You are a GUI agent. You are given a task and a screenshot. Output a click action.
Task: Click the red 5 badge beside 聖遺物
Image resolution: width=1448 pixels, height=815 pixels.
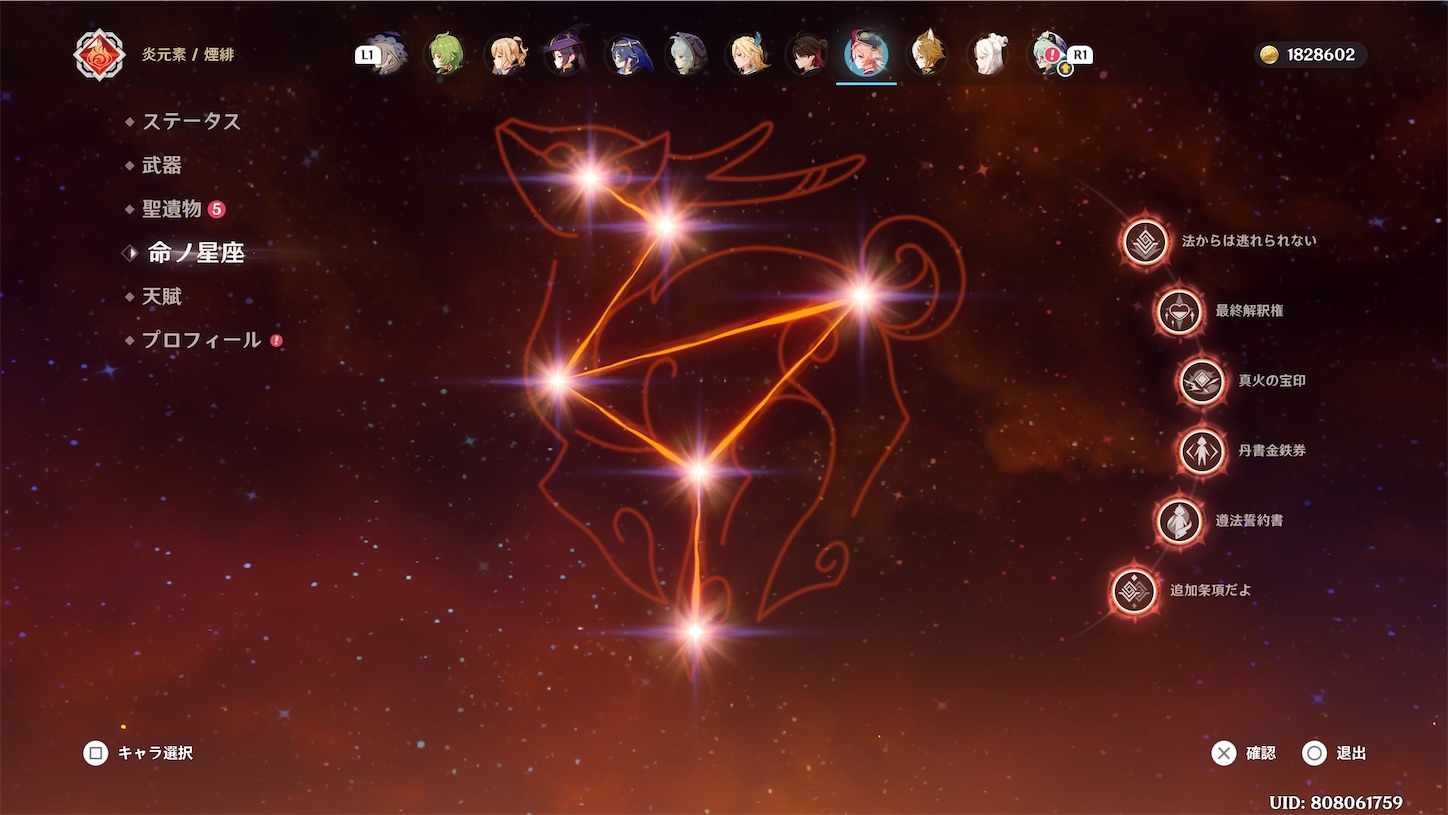pos(217,209)
